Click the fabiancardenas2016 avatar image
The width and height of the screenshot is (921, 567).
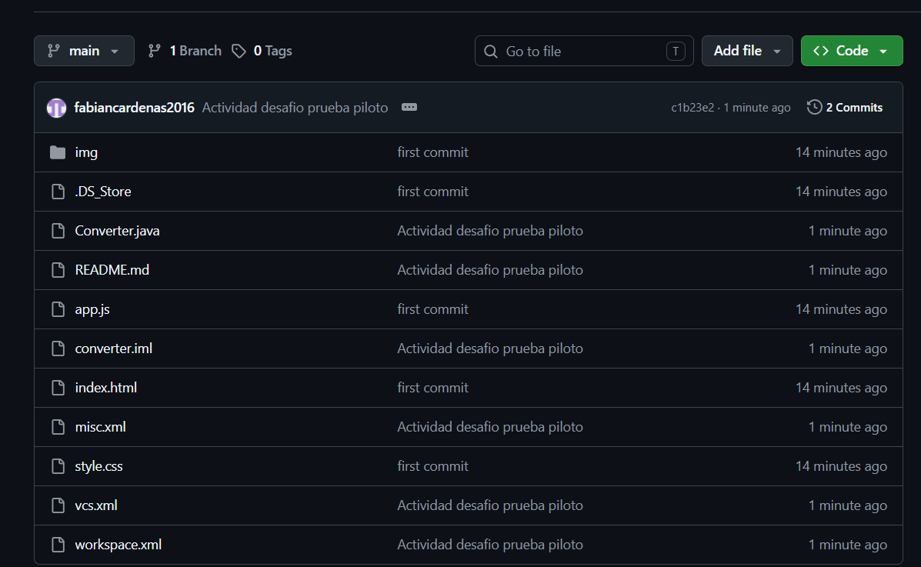(56, 108)
